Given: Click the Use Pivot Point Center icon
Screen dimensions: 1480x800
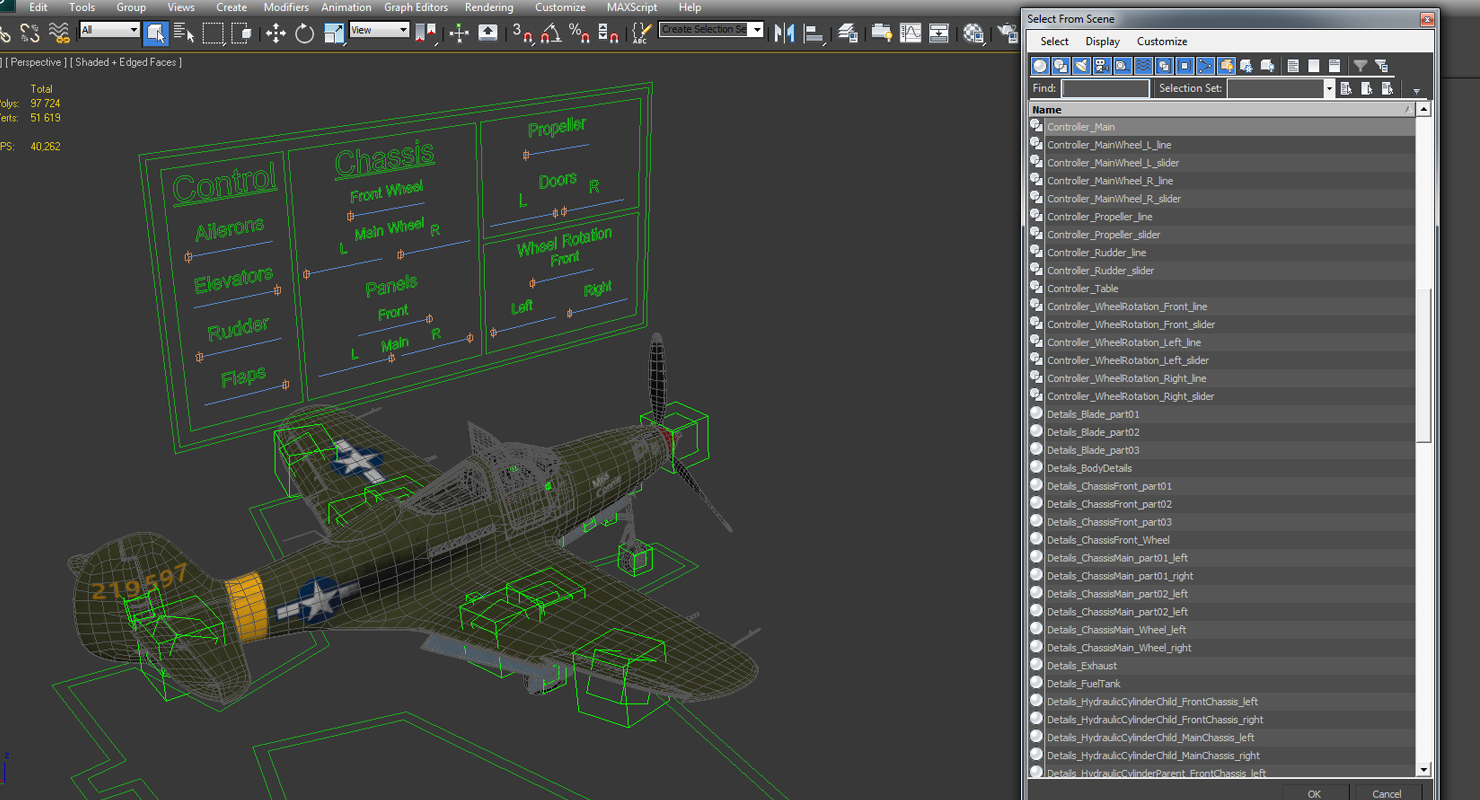Looking at the screenshot, I should 425,32.
